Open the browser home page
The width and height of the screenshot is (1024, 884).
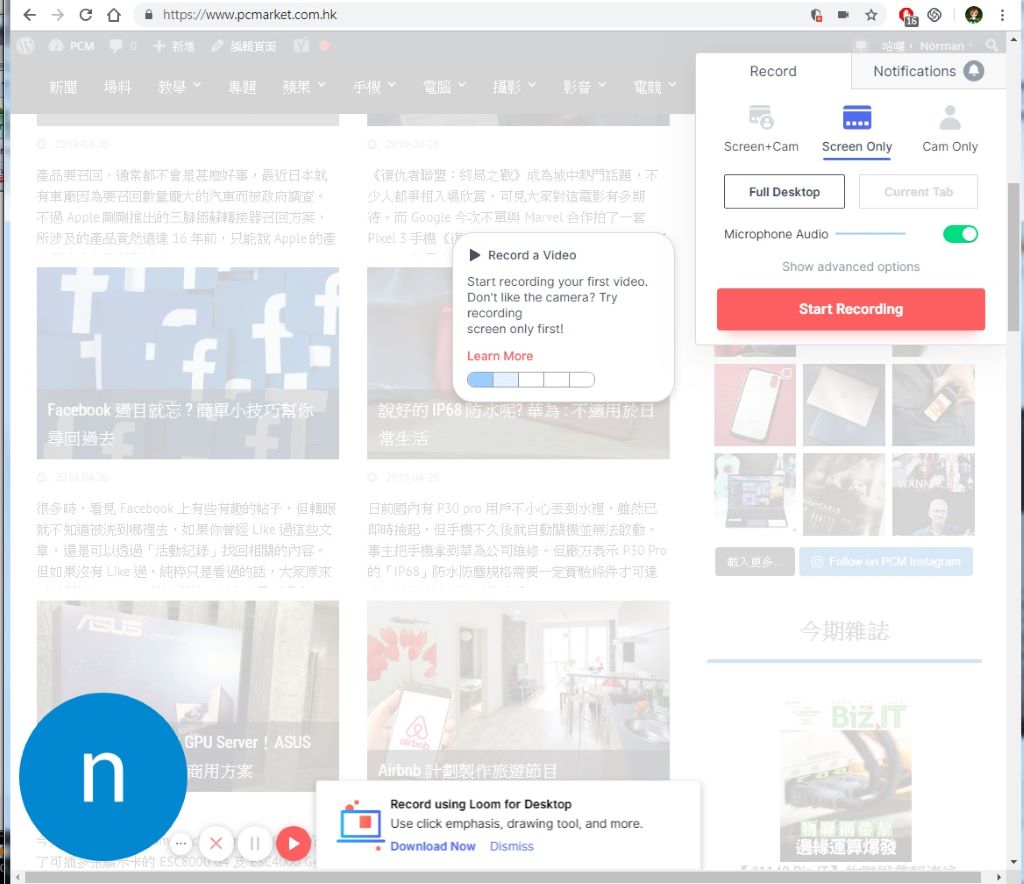pyautogui.click(x=114, y=15)
